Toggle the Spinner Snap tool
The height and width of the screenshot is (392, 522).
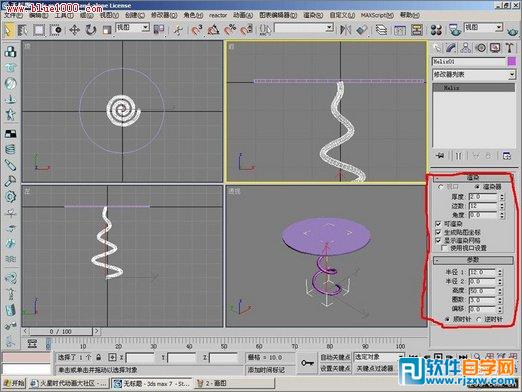(246, 30)
